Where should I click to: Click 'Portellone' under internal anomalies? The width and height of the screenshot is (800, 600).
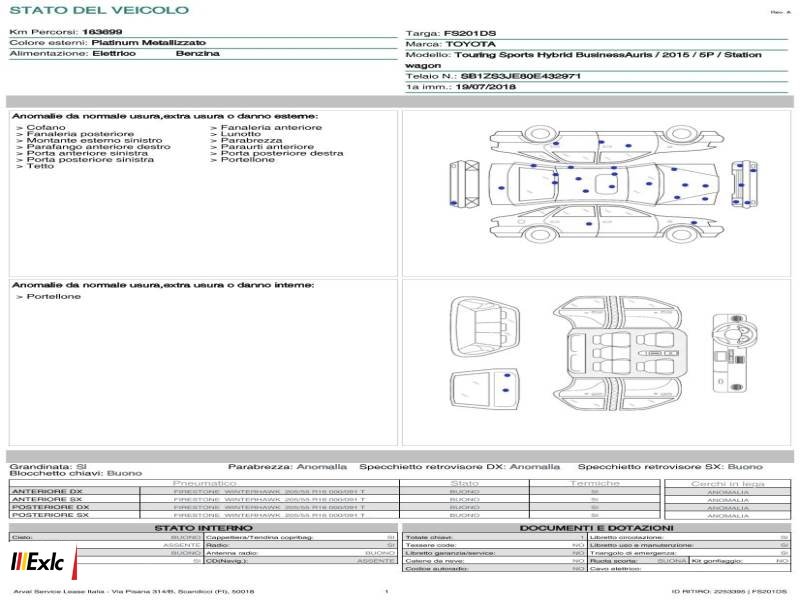pyautogui.click(x=54, y=296)
